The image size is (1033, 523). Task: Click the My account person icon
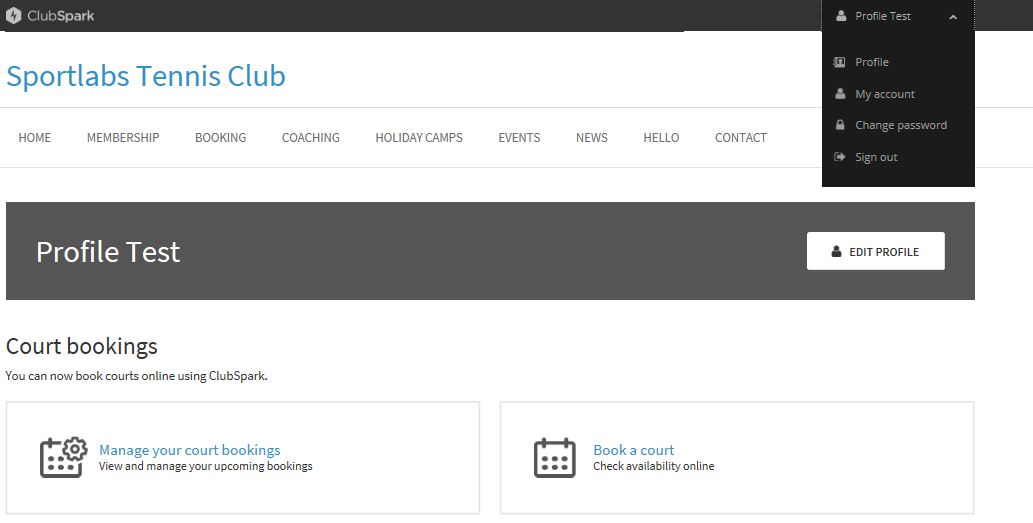tap(840, 94)
